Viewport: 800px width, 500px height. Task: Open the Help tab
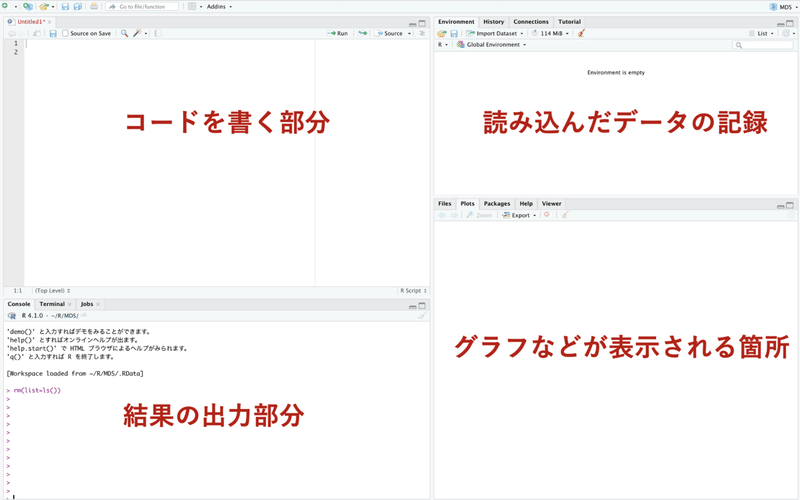526,204
